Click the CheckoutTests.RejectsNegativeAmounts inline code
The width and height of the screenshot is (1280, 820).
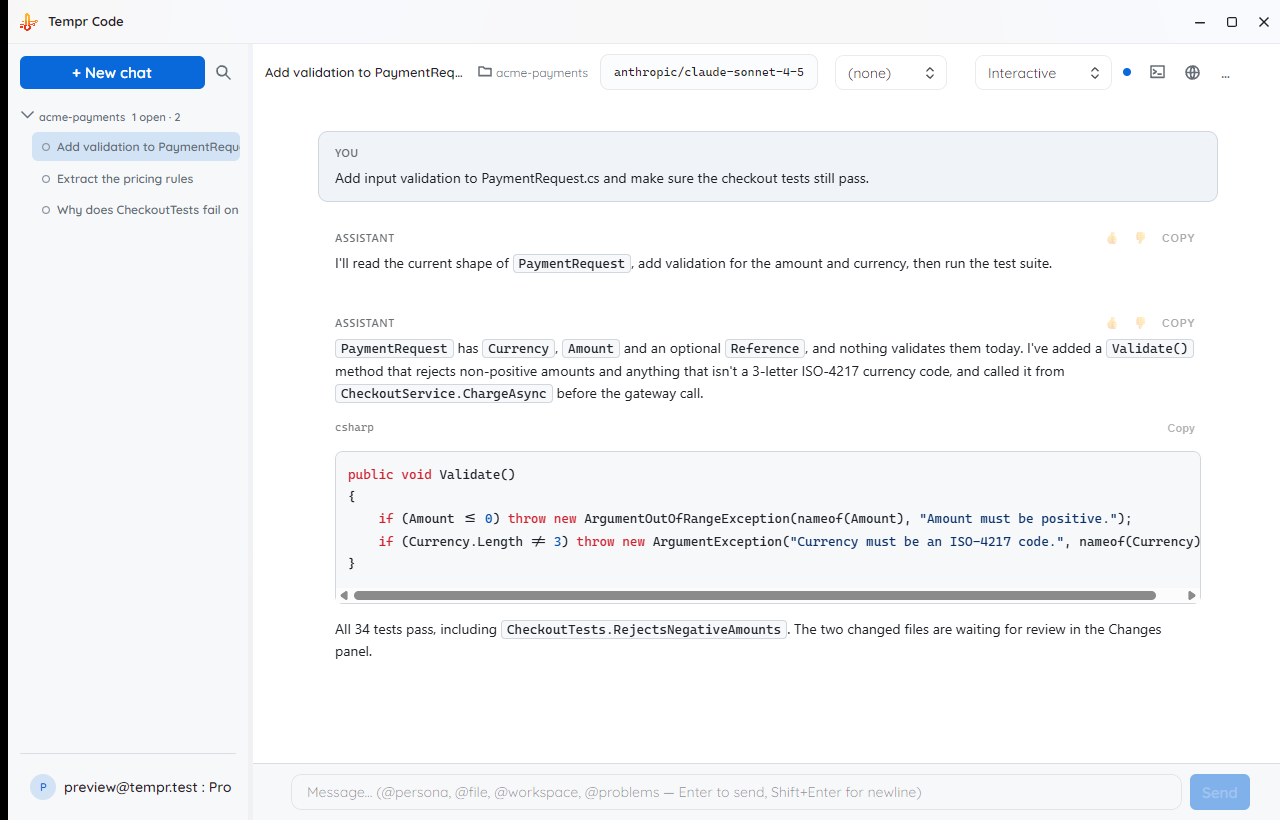pyautogui.click(x=643, y=630)
